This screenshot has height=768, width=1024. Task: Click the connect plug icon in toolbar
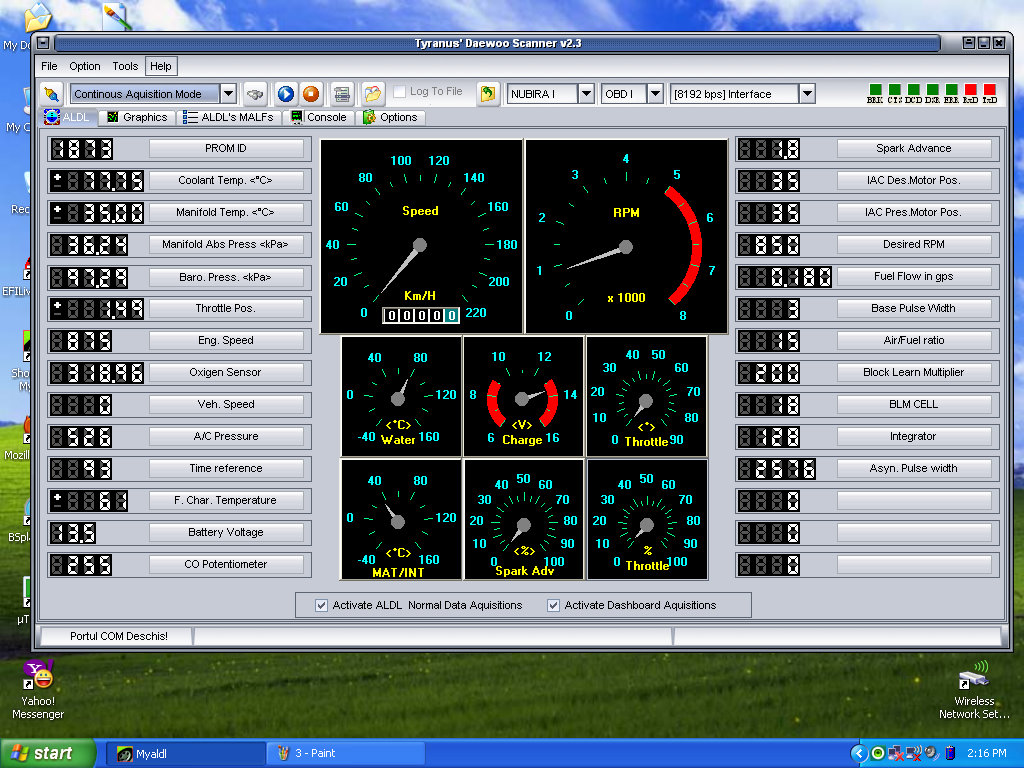click(x=50, y=94)
